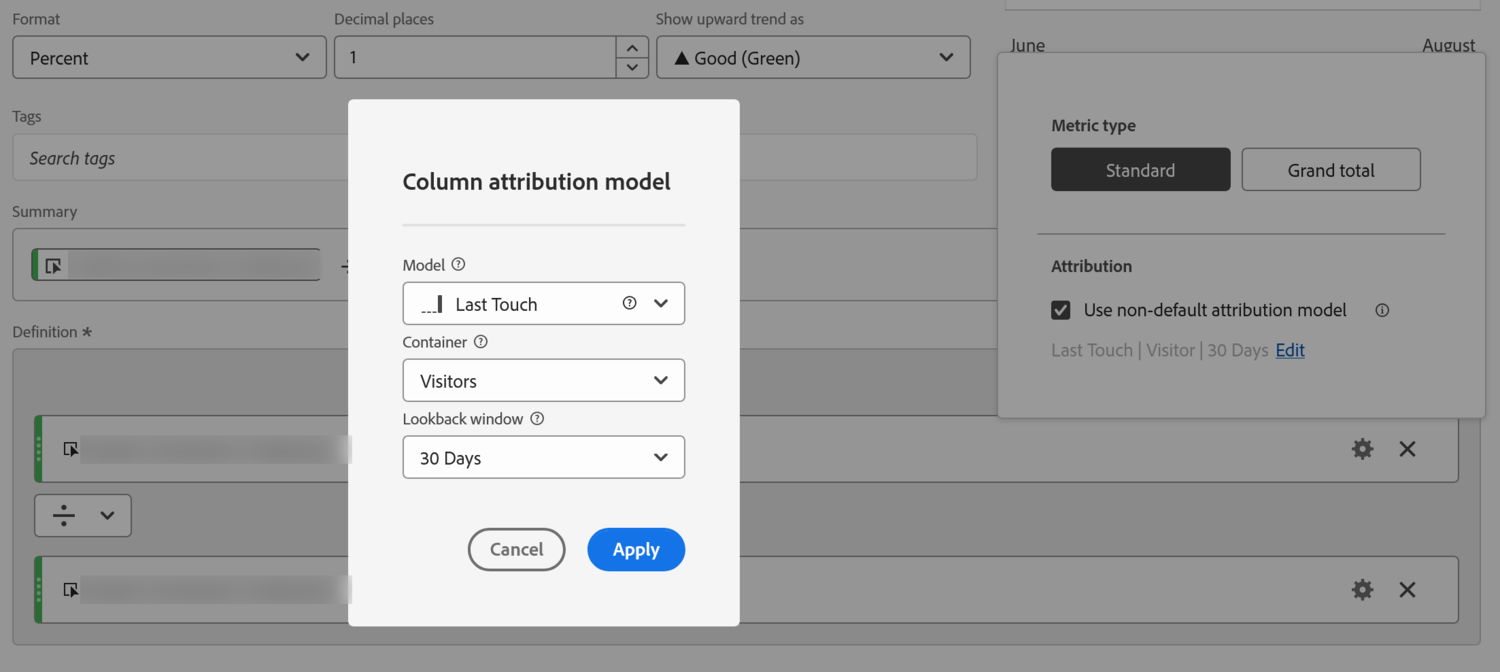
Task: Click the Last Touch | Visitor | 30 Days text
Action: (x=1160, y=350)
